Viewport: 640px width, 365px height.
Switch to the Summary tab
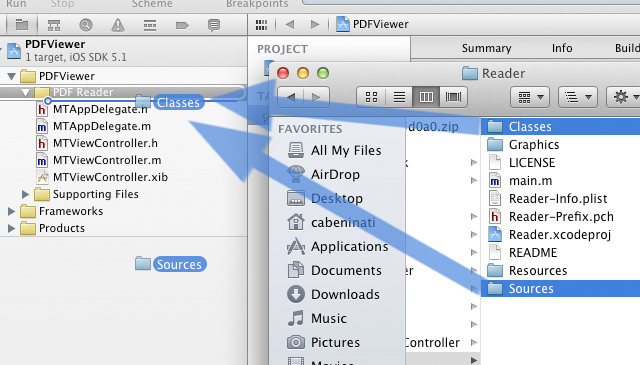pos(486,48)
